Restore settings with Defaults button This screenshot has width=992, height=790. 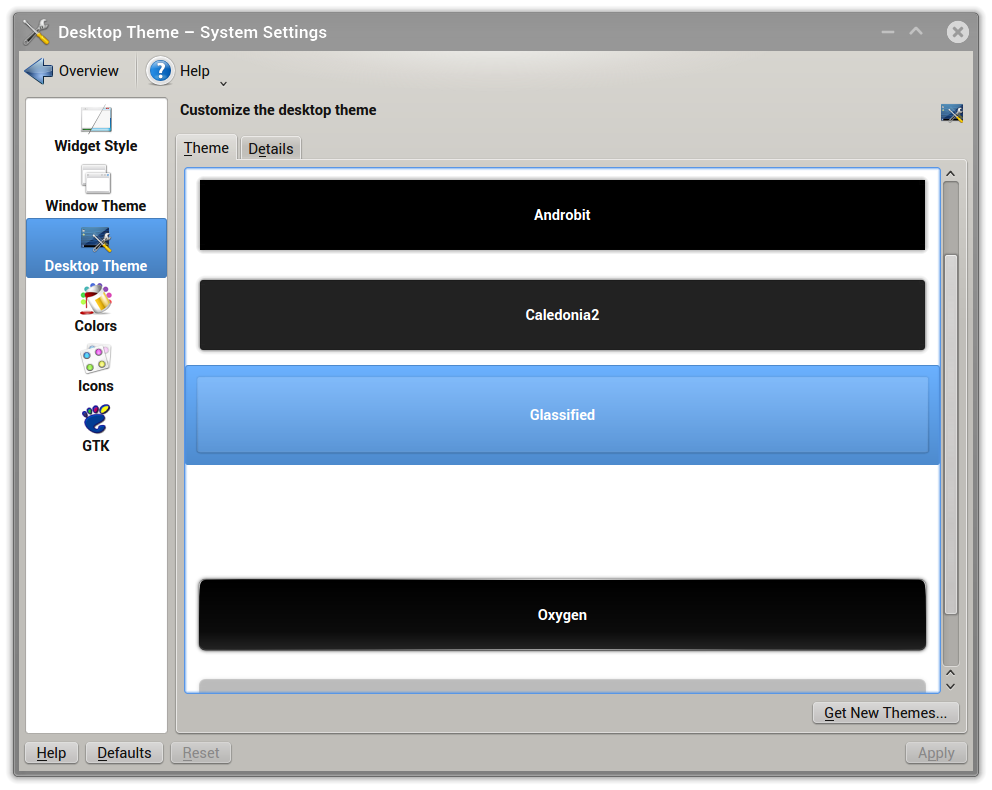124,753
